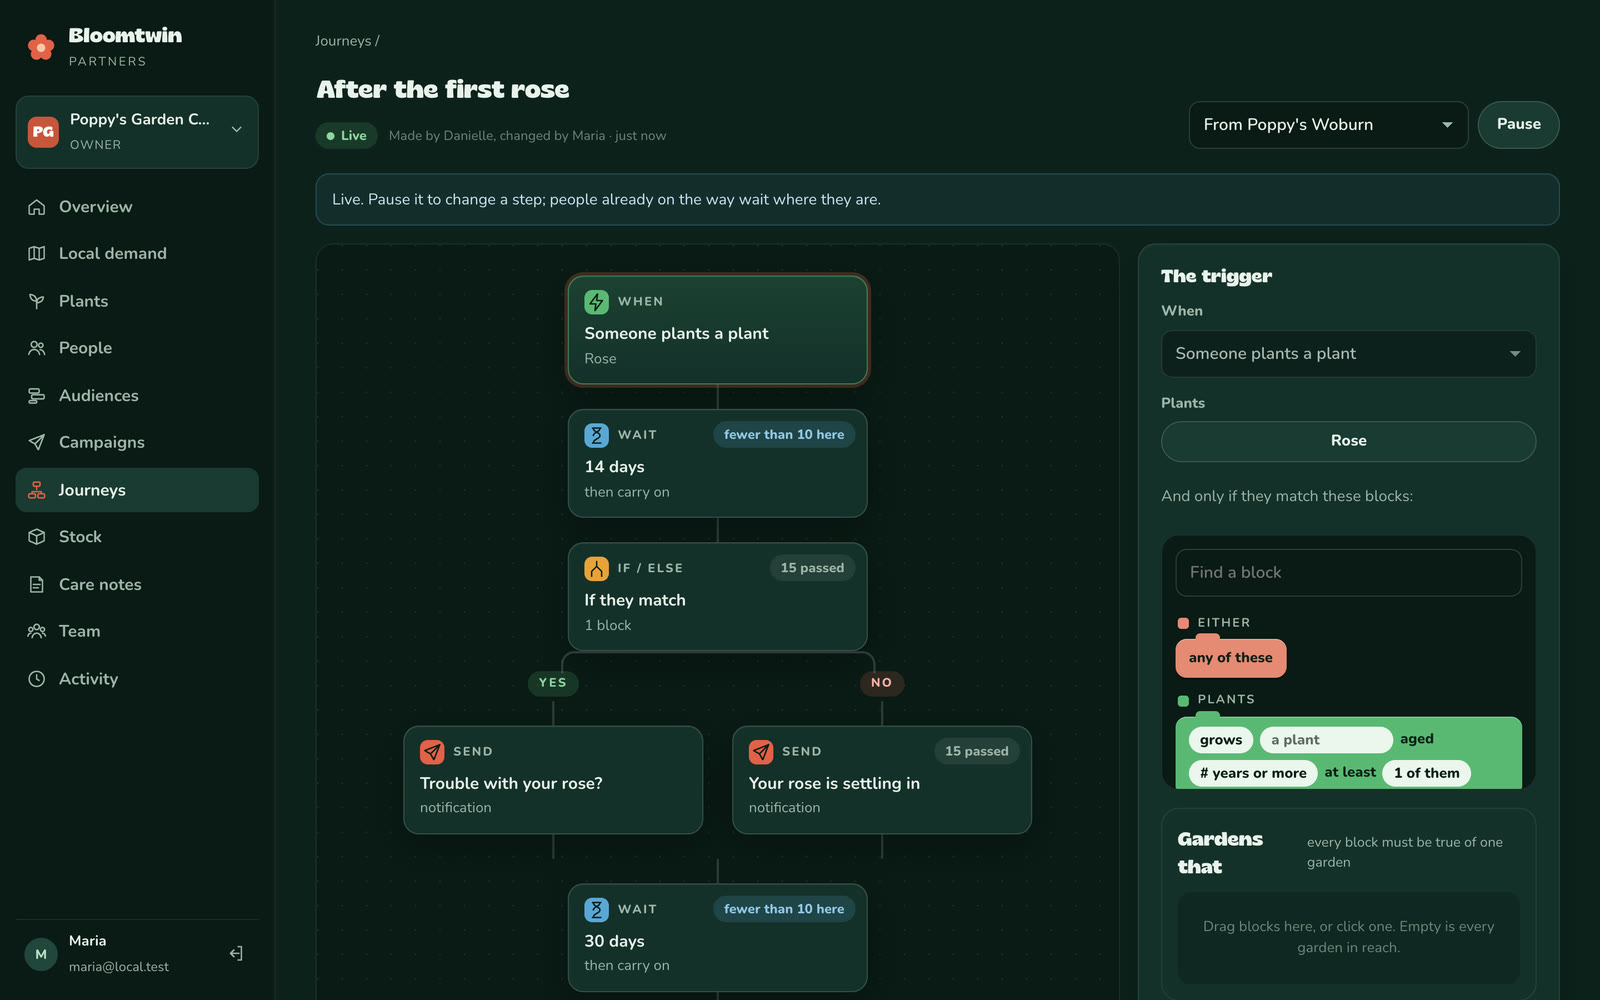
Task: Open the From Poppy's Woburn dropdown
Action: pyautogui.click(x=1328, y=125)
